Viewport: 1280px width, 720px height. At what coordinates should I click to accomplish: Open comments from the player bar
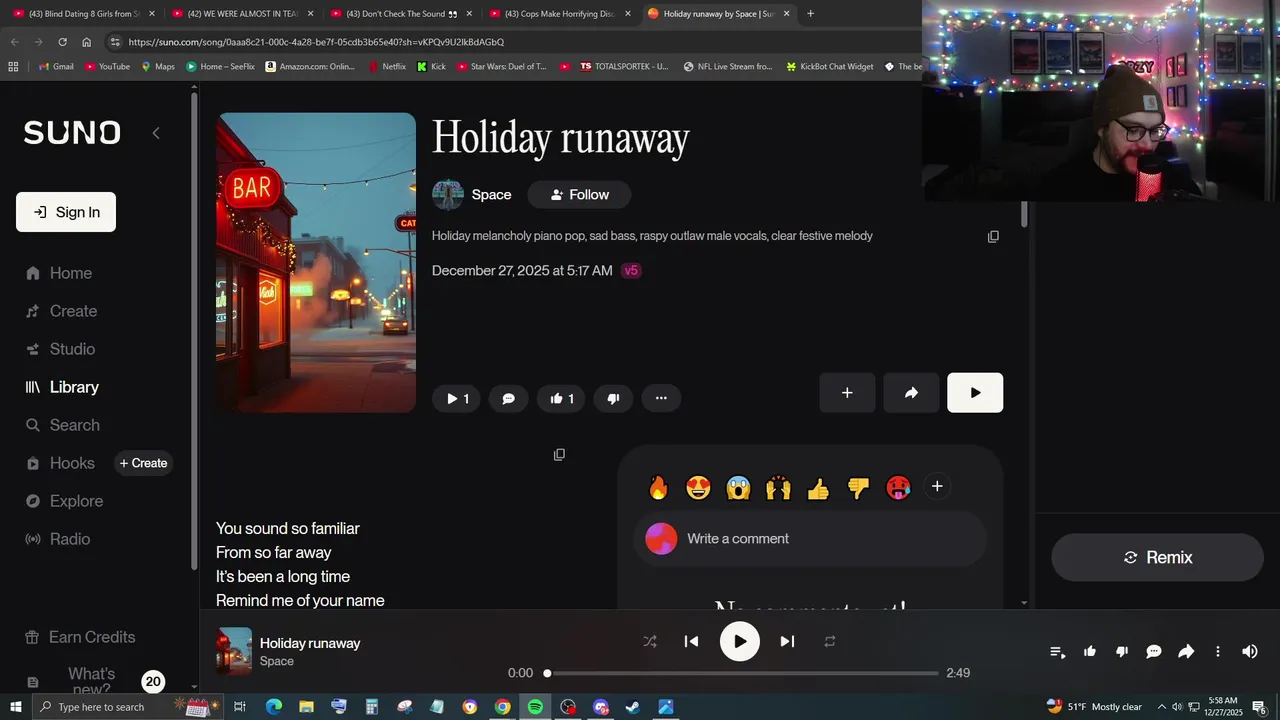[x=1154, y=652]
